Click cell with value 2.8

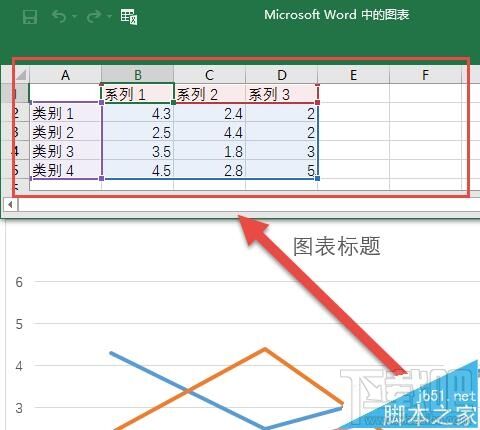point(209,170)
